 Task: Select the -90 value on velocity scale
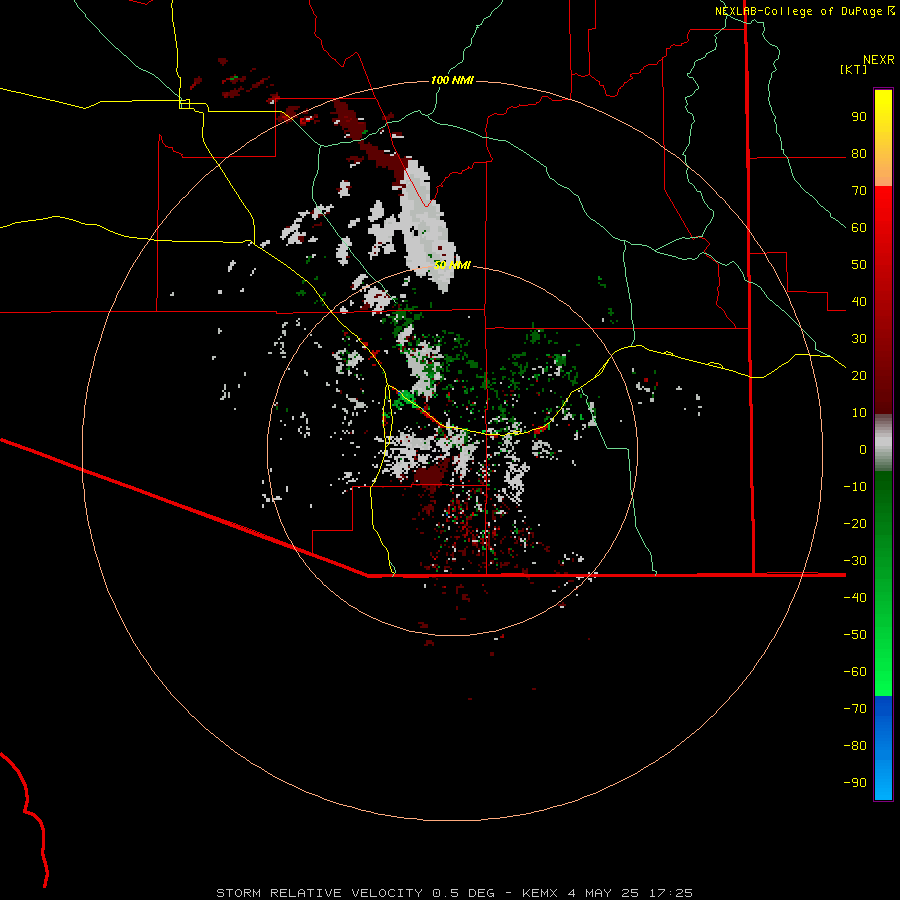[x=855, y=783]
